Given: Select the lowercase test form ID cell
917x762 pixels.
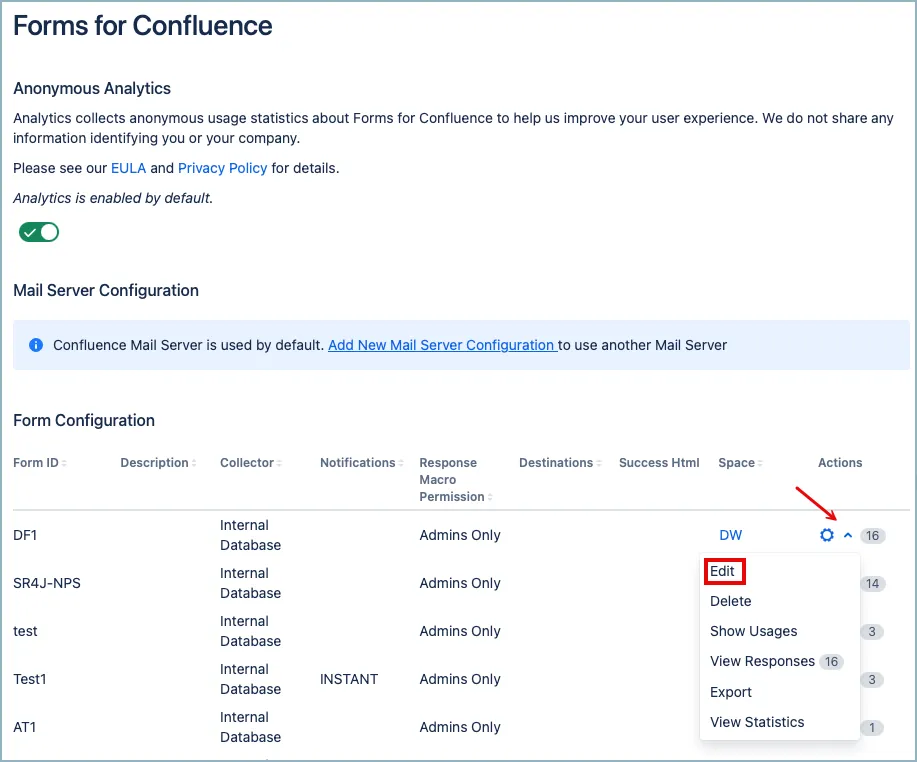Looking at the screenshot, I should (x=25, y=631).
